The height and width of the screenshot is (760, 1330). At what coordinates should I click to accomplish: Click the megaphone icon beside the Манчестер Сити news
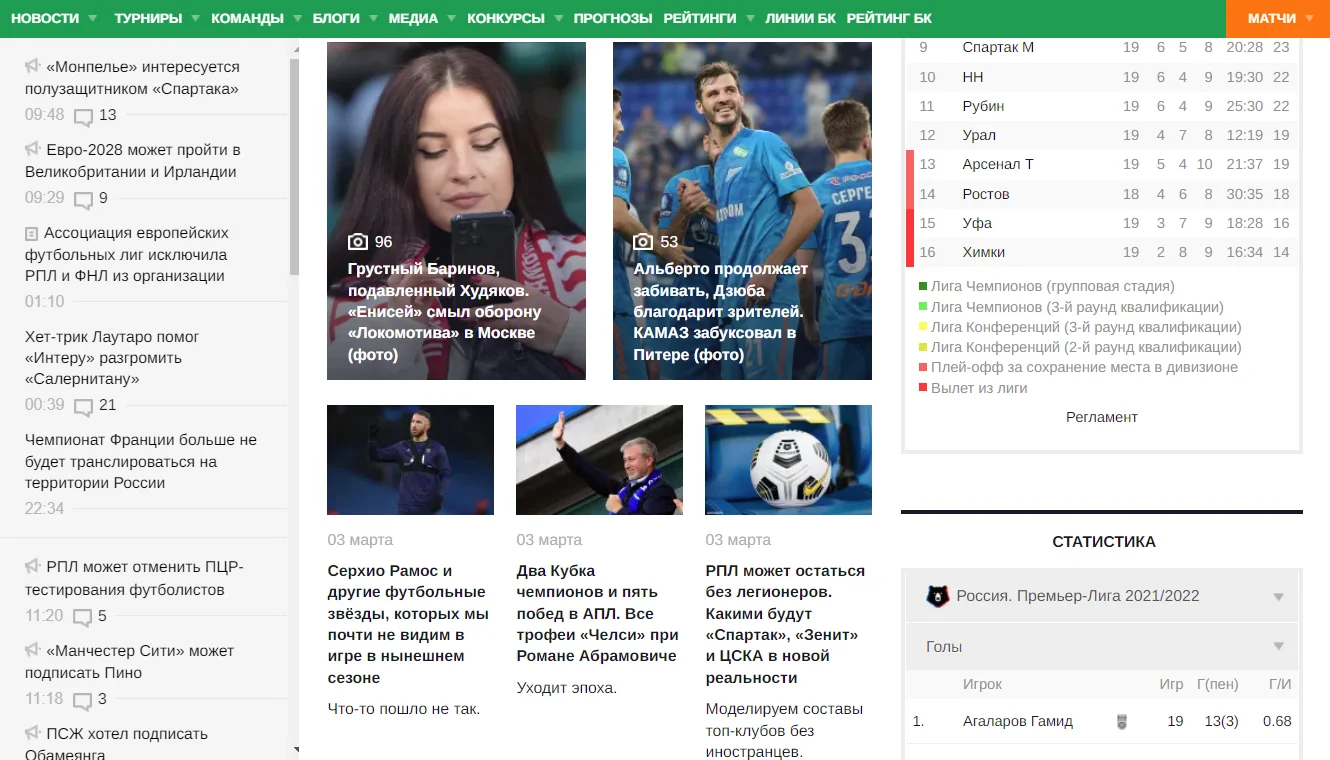[33, 651]
